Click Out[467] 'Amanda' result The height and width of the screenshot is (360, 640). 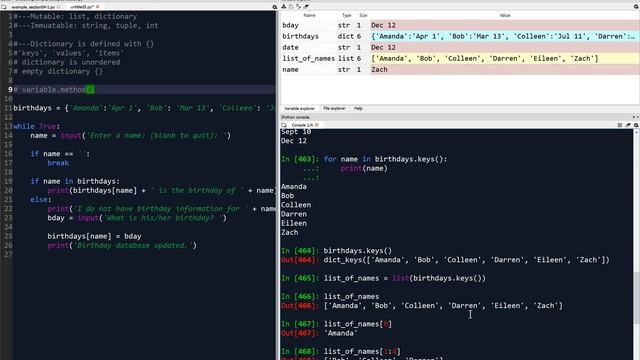coord(320,333)
